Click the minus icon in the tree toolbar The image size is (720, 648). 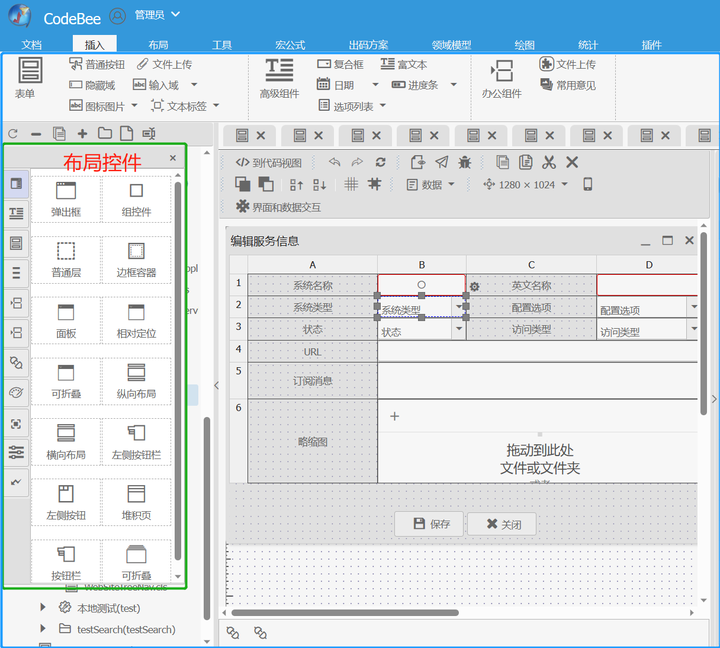pyautogui.click(x=36, y=134)
